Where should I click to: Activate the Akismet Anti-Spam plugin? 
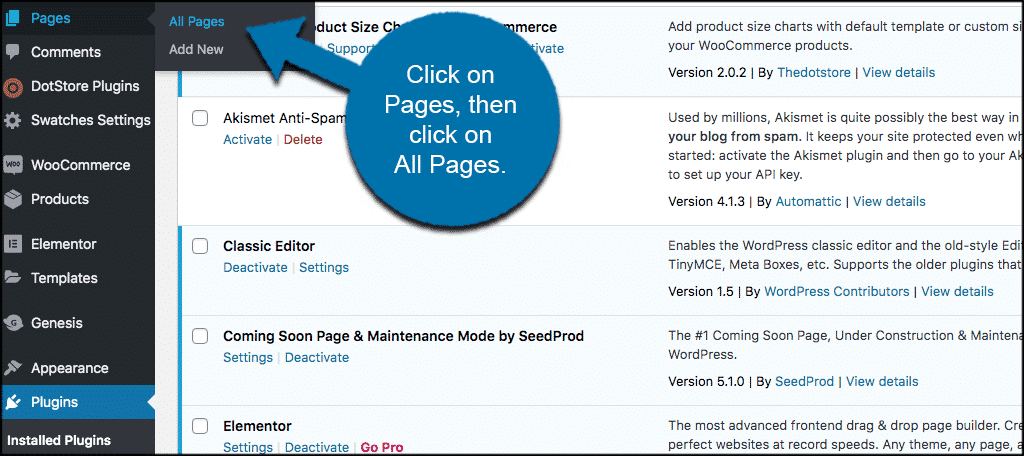pyautogui.click(x=248, y=139)
